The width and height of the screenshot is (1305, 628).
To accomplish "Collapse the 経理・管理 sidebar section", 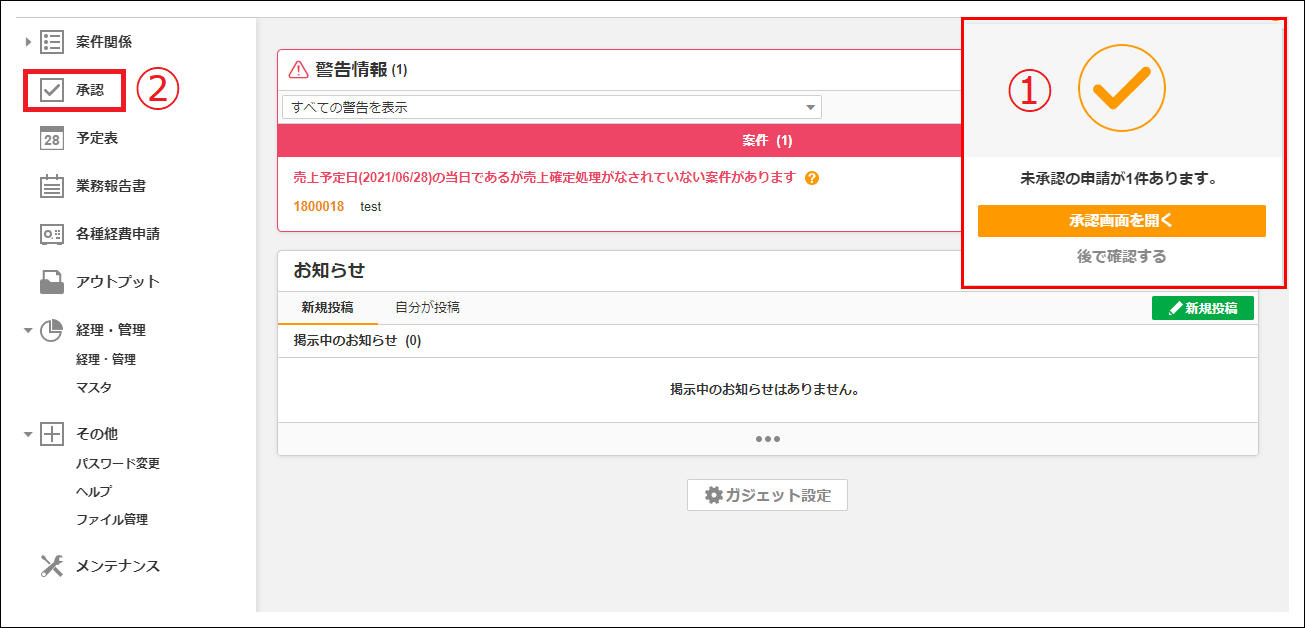I will (x=30, y=329).
